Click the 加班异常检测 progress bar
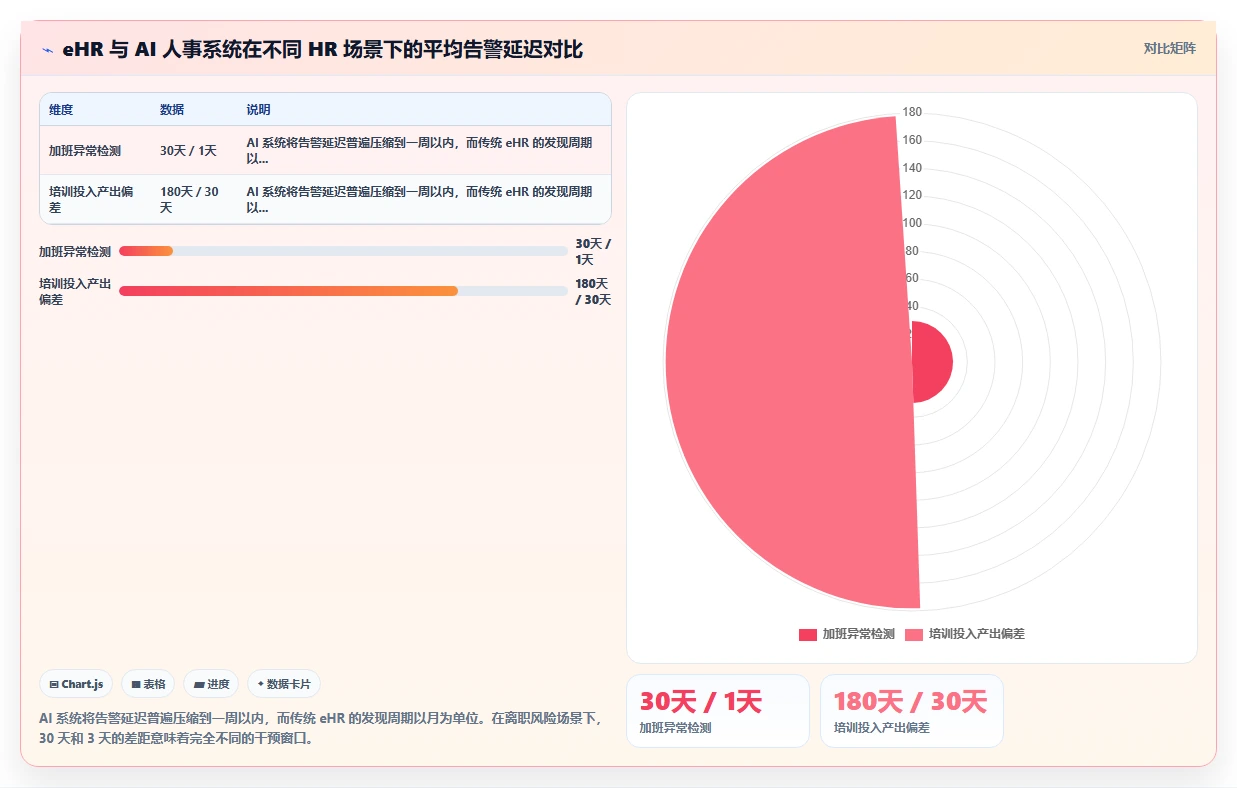Viewport: 1237px width, 788px height. pos(343,251)
